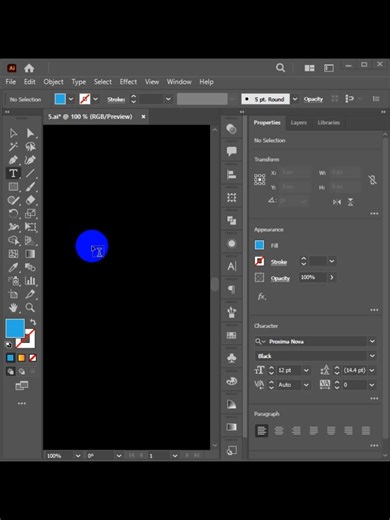Select the Line Segment tool
This screenshot has height=520, width=390.
tap(30, 173)
